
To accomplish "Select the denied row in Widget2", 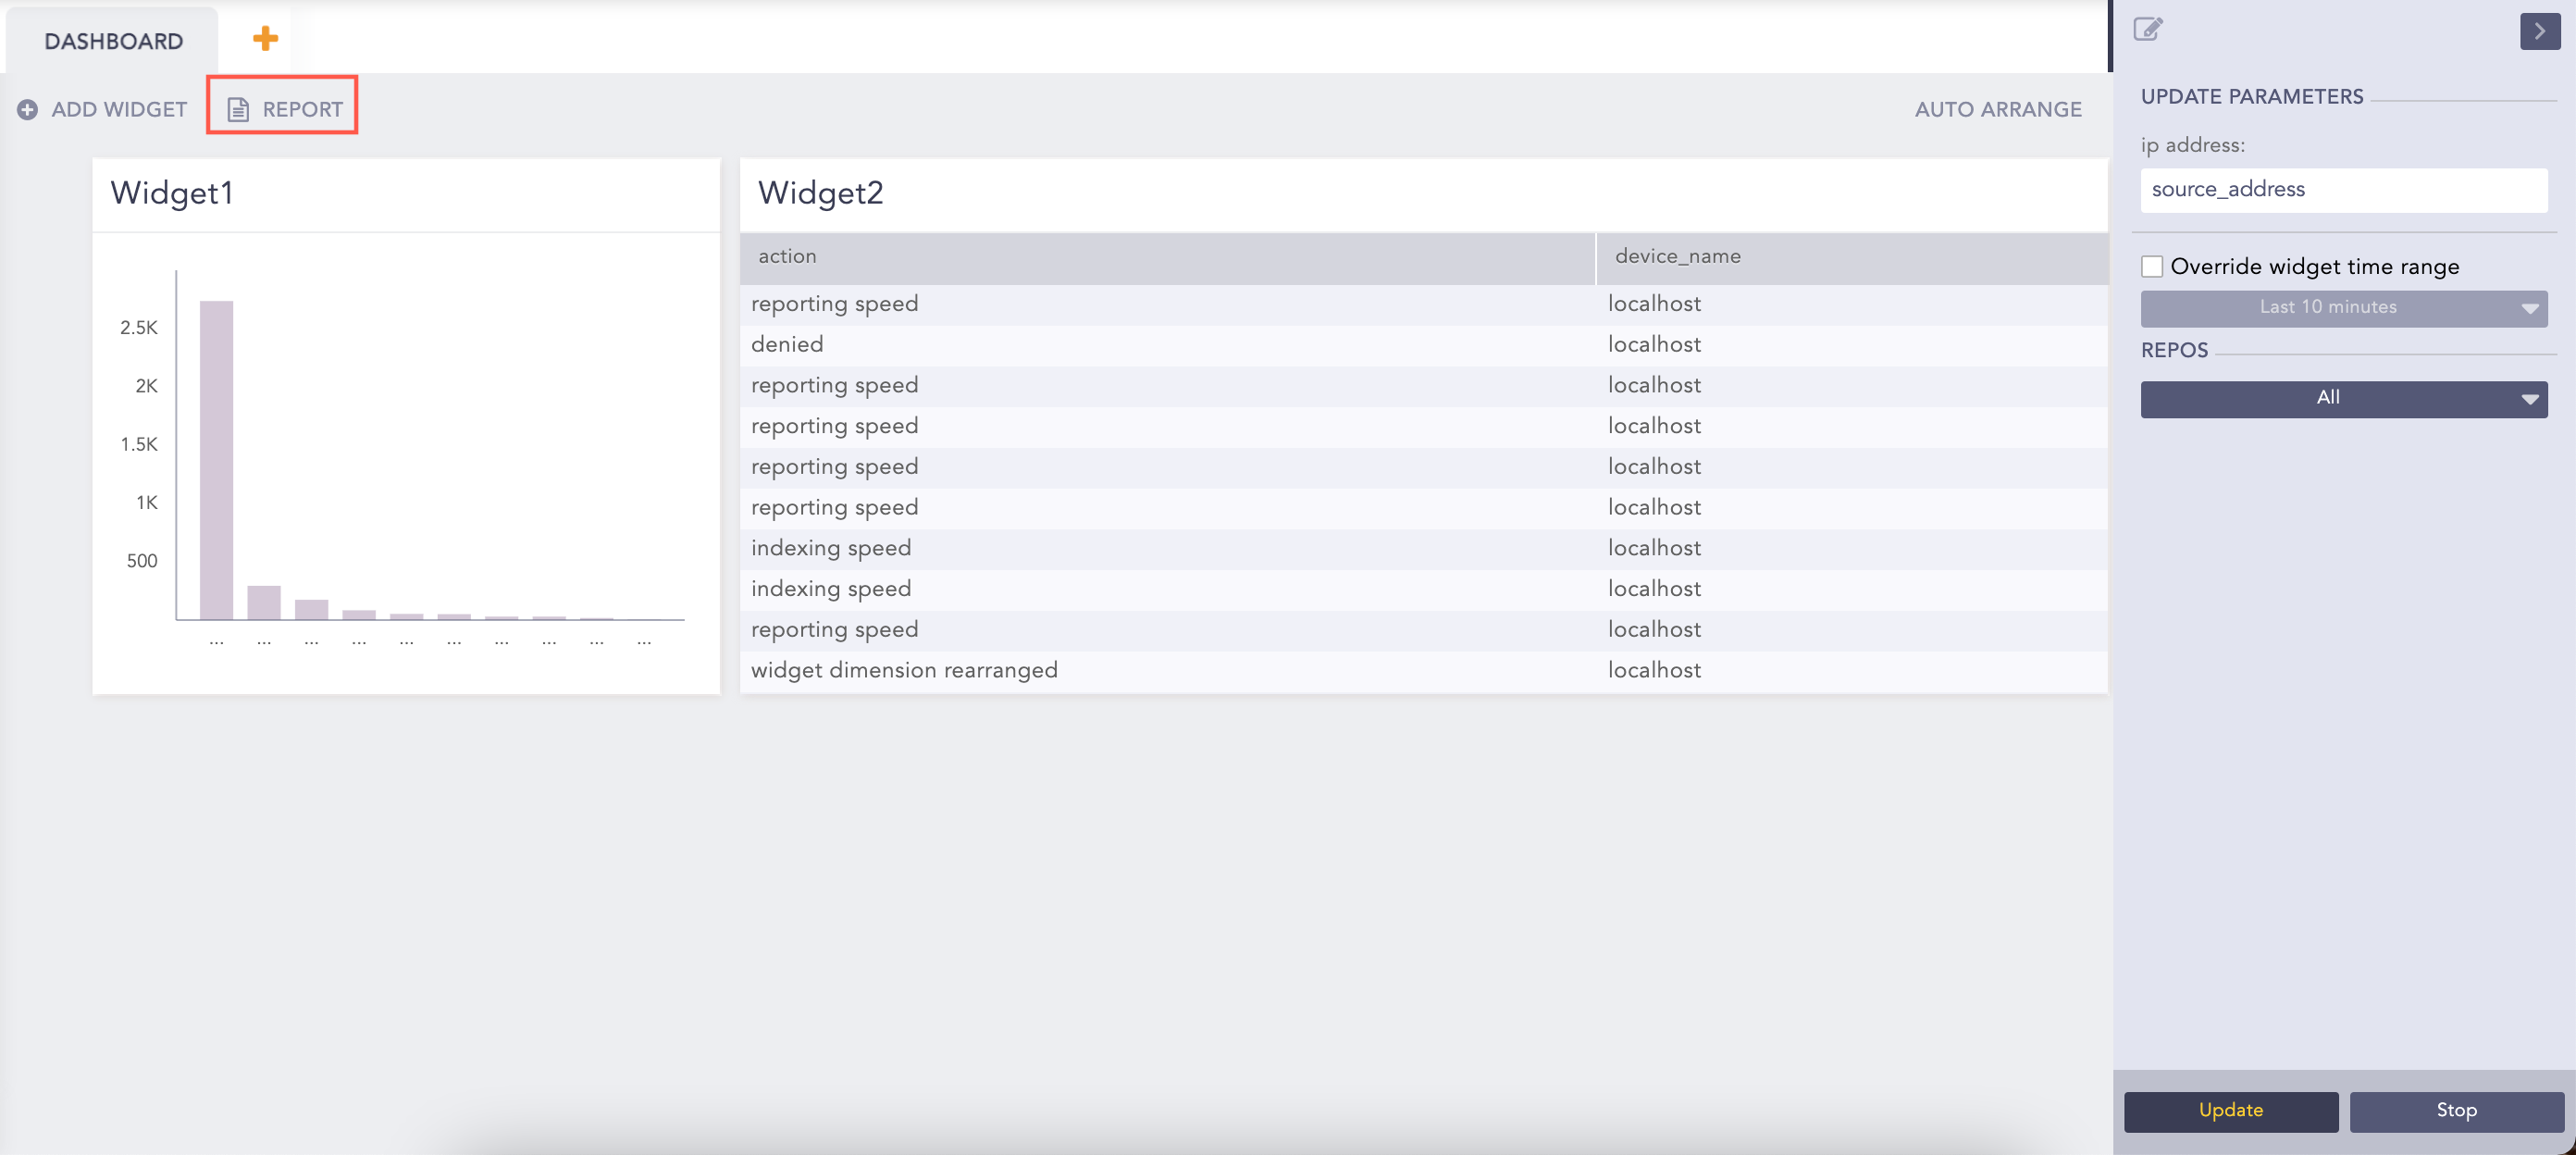I will pyautogui.click(x=787, y=345).
